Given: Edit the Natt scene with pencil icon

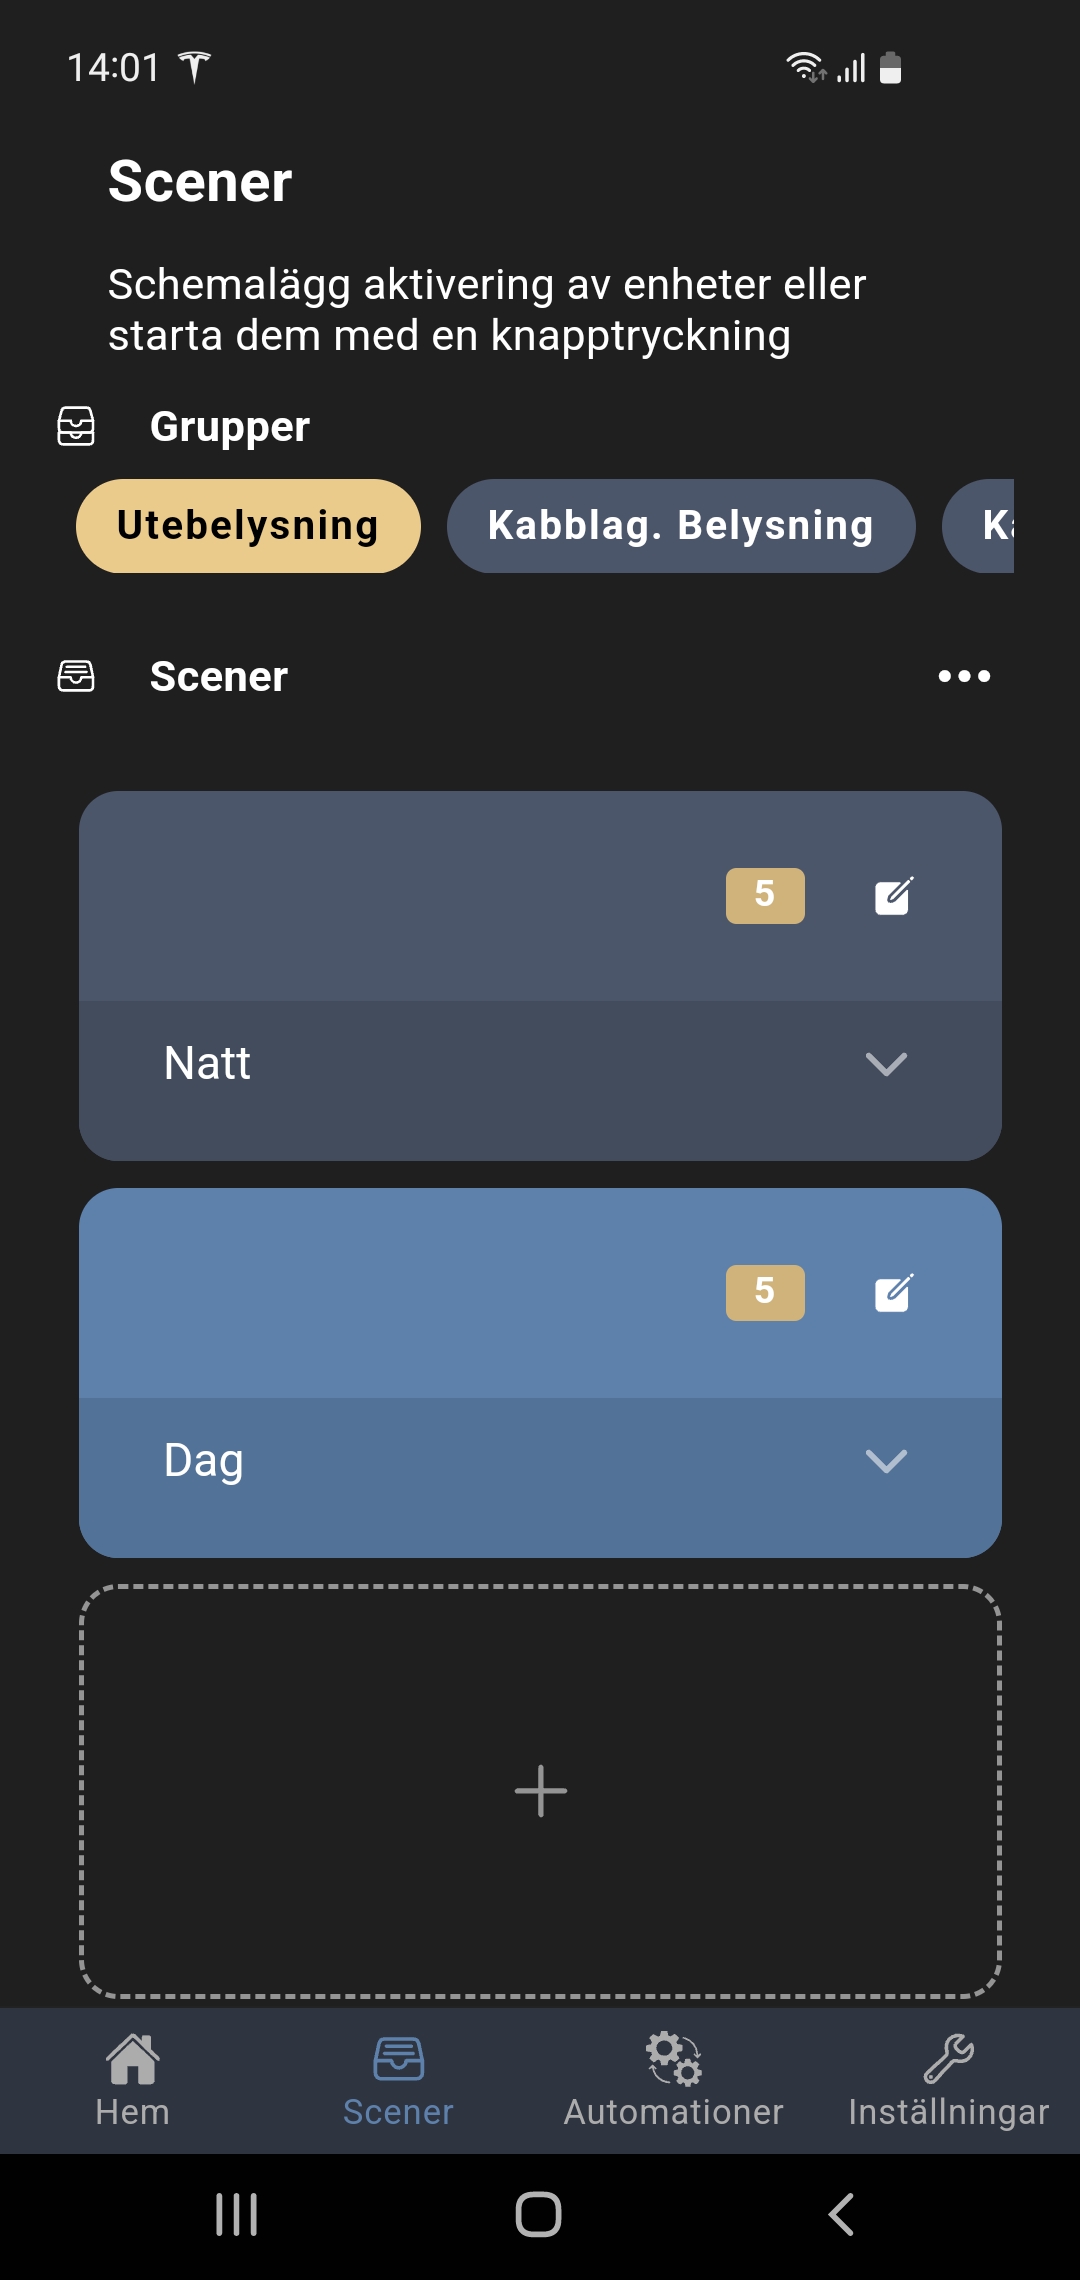Looking at the screenshot, I should point(893,896).
